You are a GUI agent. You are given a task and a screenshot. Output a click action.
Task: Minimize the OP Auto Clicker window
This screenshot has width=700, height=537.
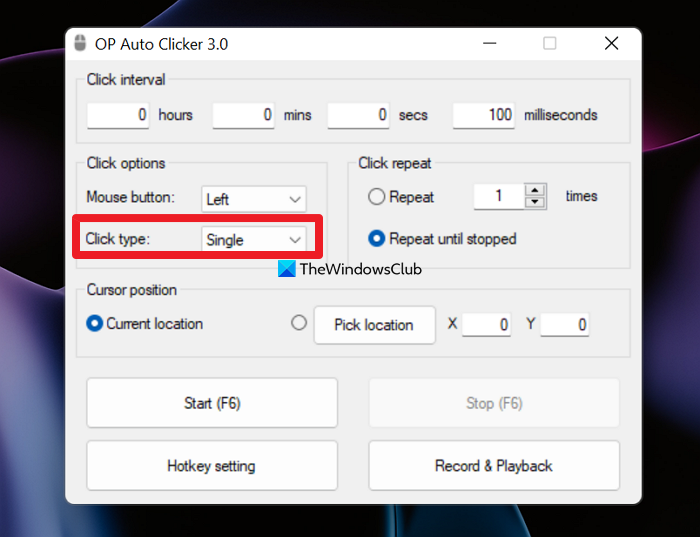(x=489, y=44)
